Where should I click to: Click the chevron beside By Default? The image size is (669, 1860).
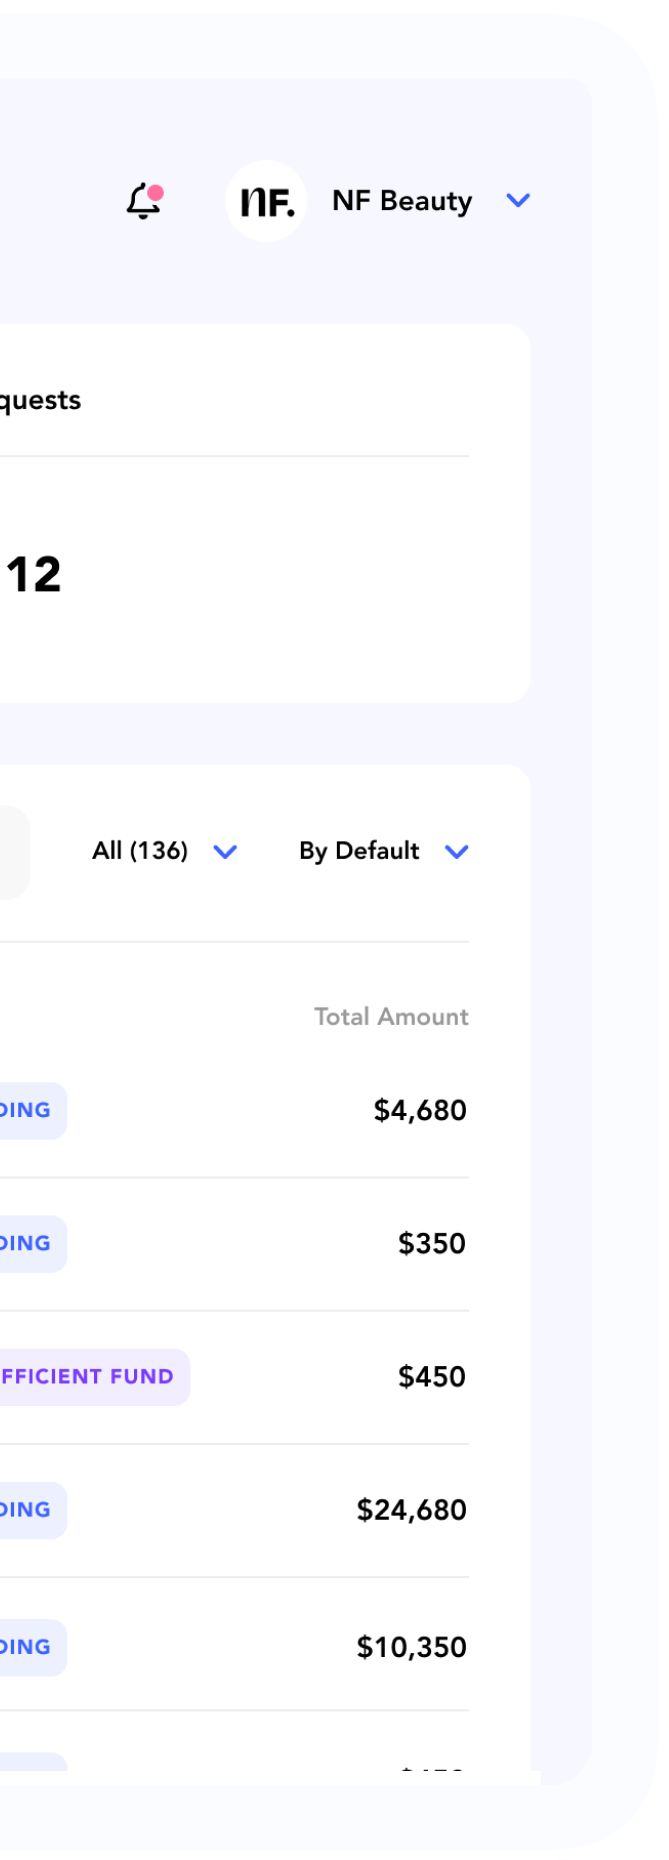[x=456, y=852]
